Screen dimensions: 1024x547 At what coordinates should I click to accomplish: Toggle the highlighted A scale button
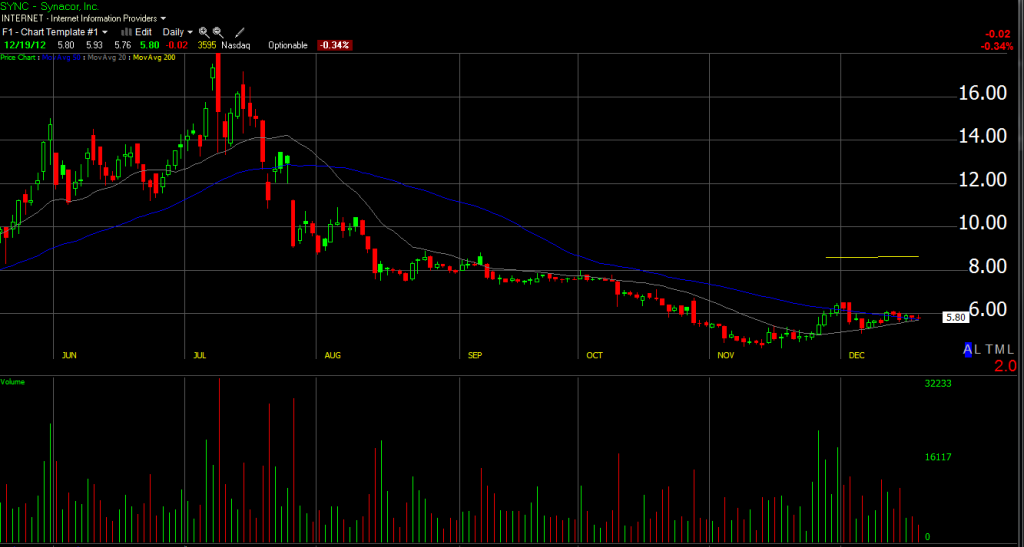pyautogui.click(x=968, y=349)
